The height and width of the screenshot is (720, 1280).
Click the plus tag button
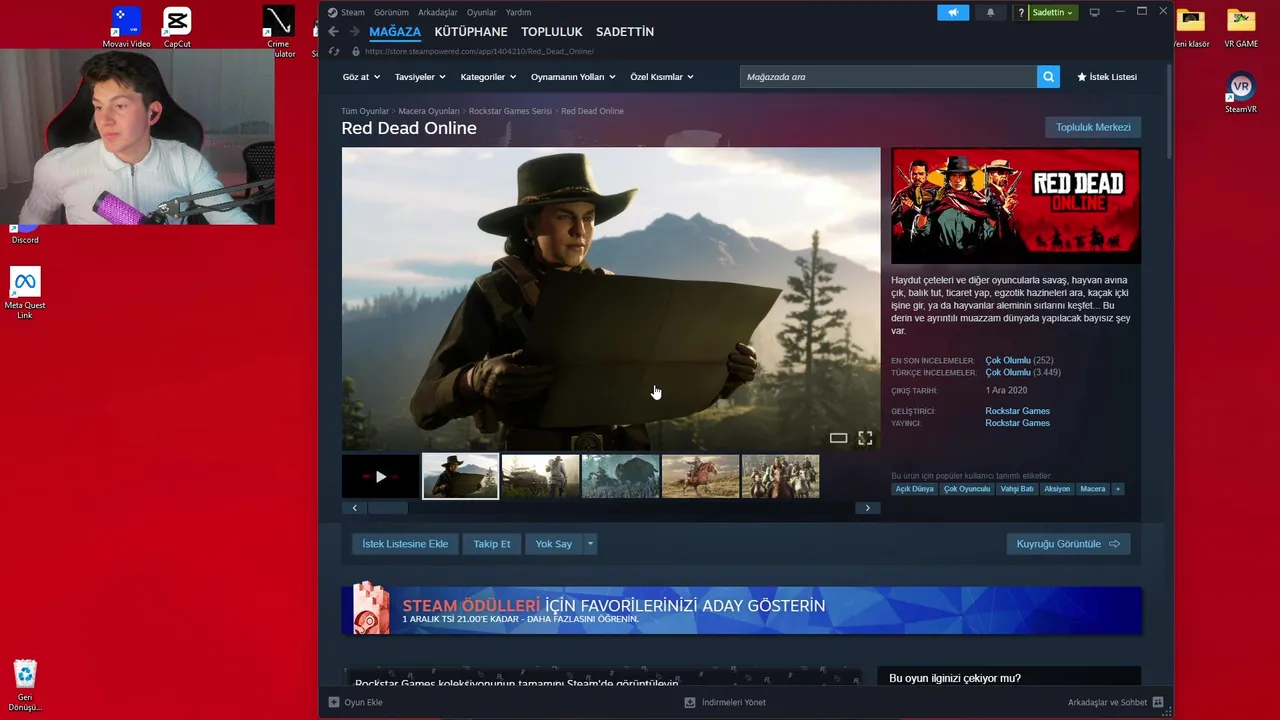point(1118,489)
